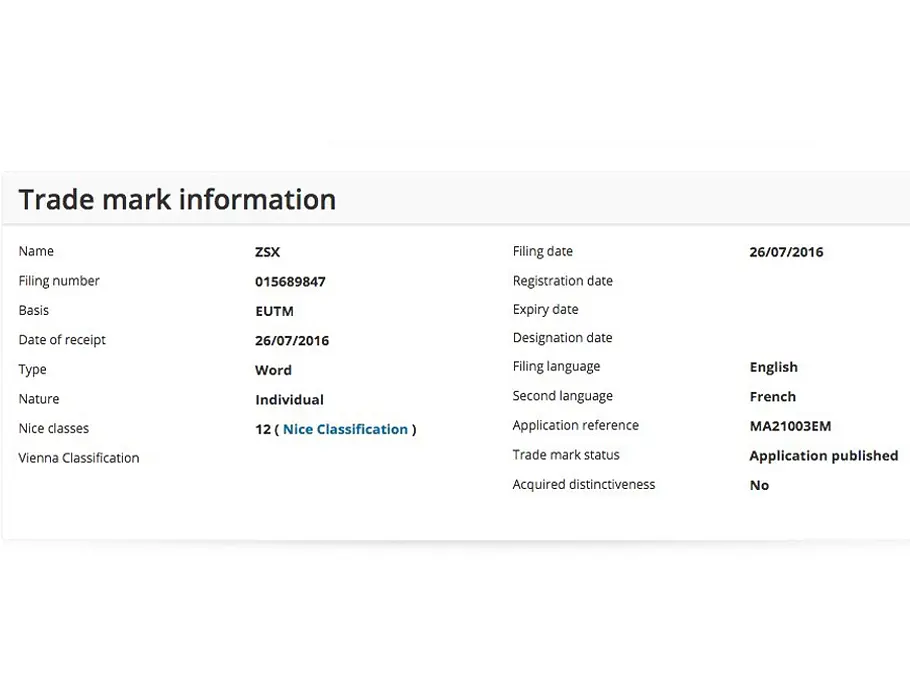Click the 'Acquired distinctiveness' label

click(x=584, y=485)
